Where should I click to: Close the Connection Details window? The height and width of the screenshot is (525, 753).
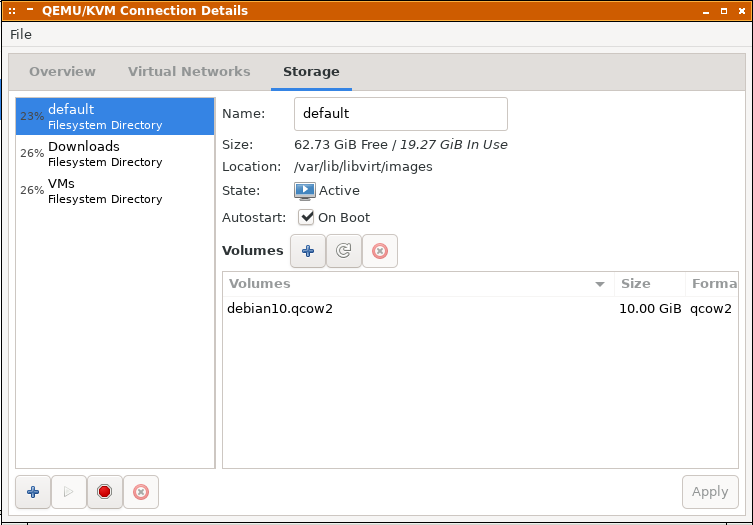(742, 11)
